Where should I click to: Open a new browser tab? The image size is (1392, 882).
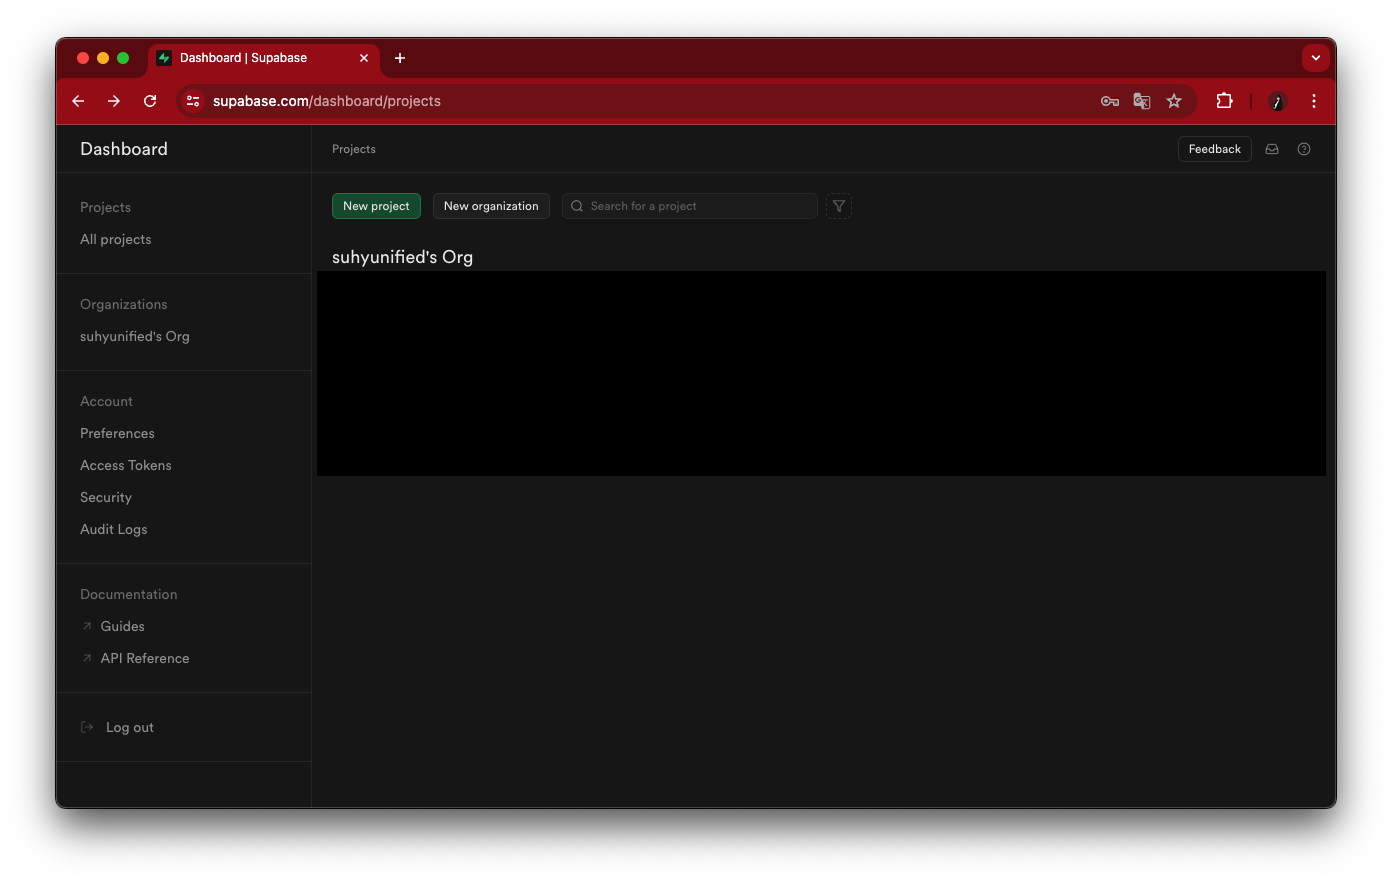400,58
